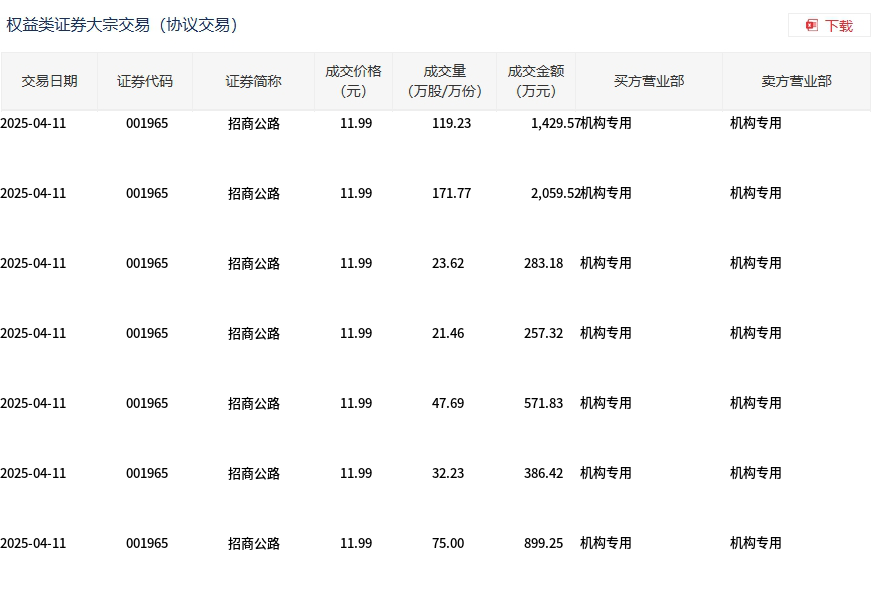
Task: Click the 32.23 volume cell
Action: pos(448,473)
